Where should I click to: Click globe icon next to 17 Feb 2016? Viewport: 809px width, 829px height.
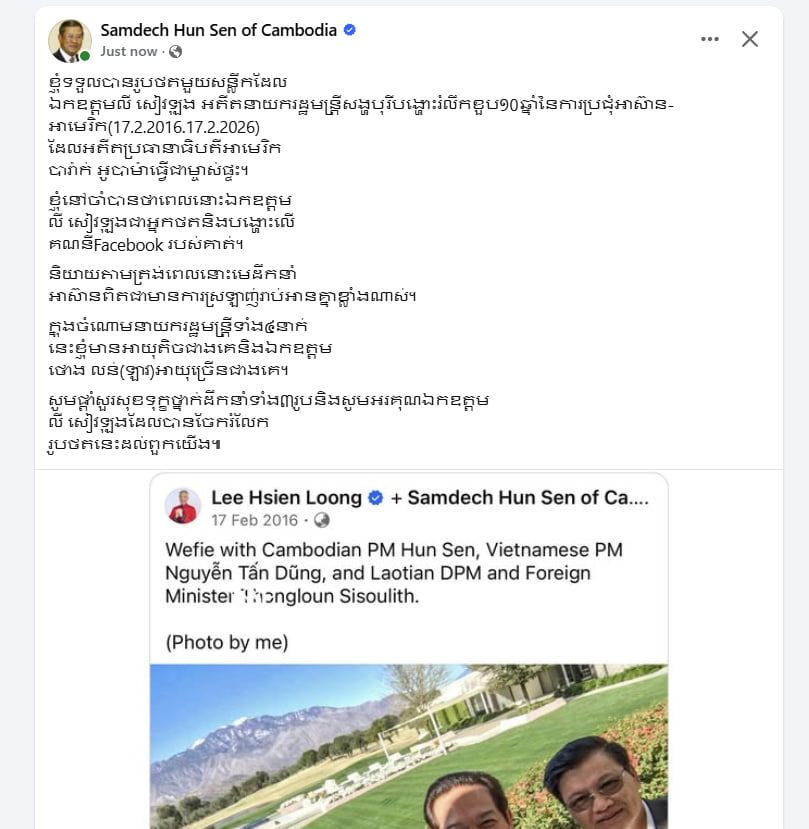click(322, 520)
